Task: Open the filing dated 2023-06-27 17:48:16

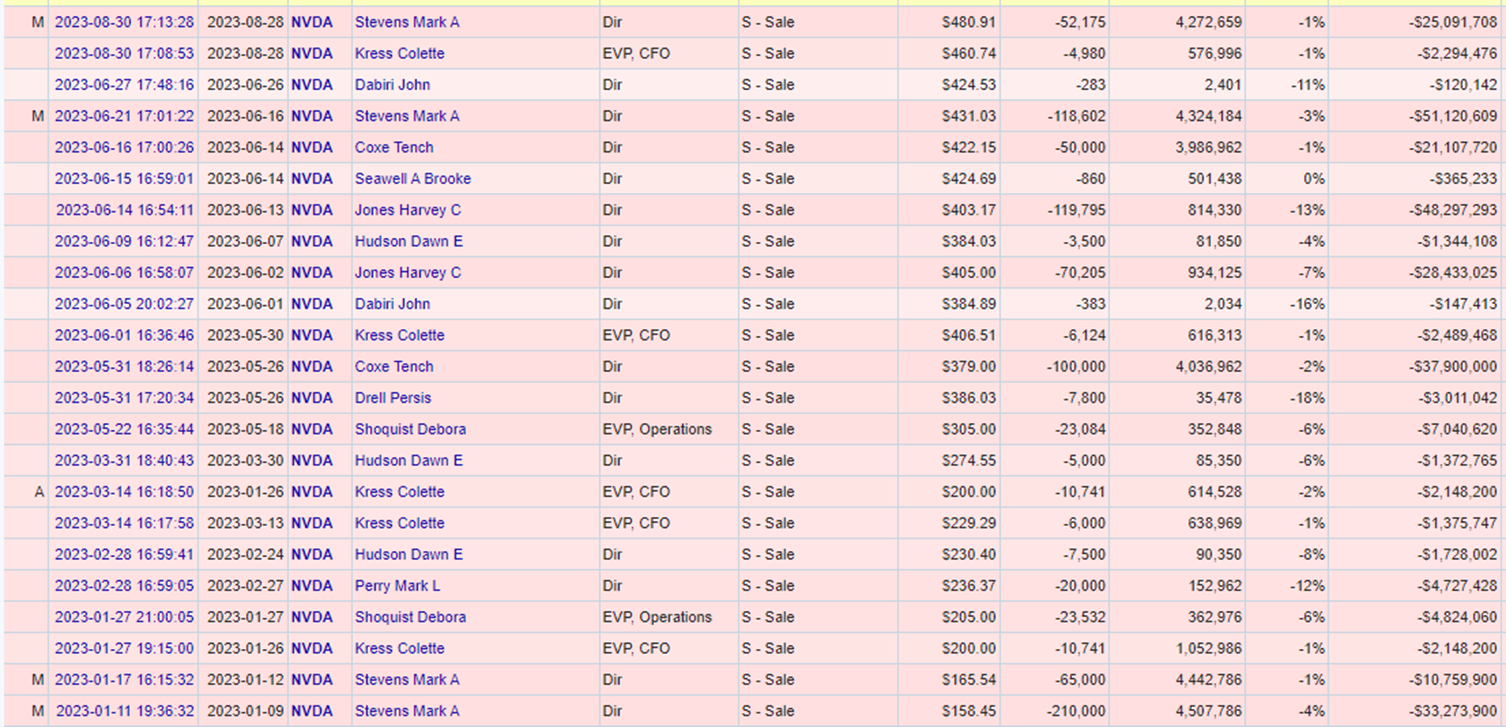Action: click(124, 85)
